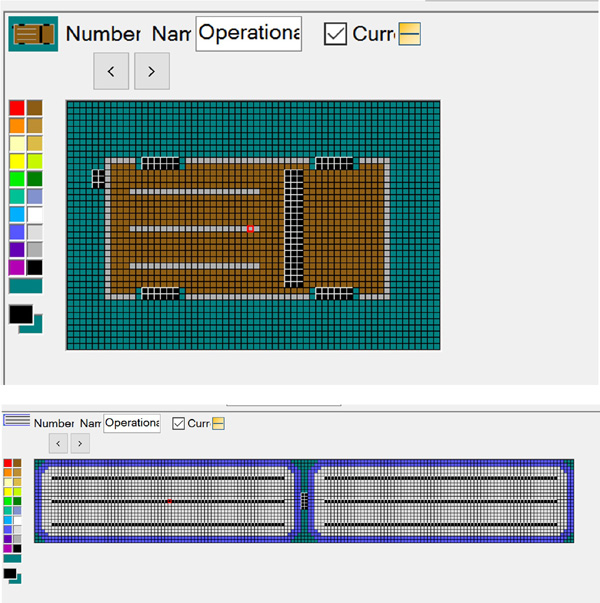The height and width of the screenshot is (603, 600).
Task: Click the black vertical bar on truck canvas
Action: coord(294,228)
